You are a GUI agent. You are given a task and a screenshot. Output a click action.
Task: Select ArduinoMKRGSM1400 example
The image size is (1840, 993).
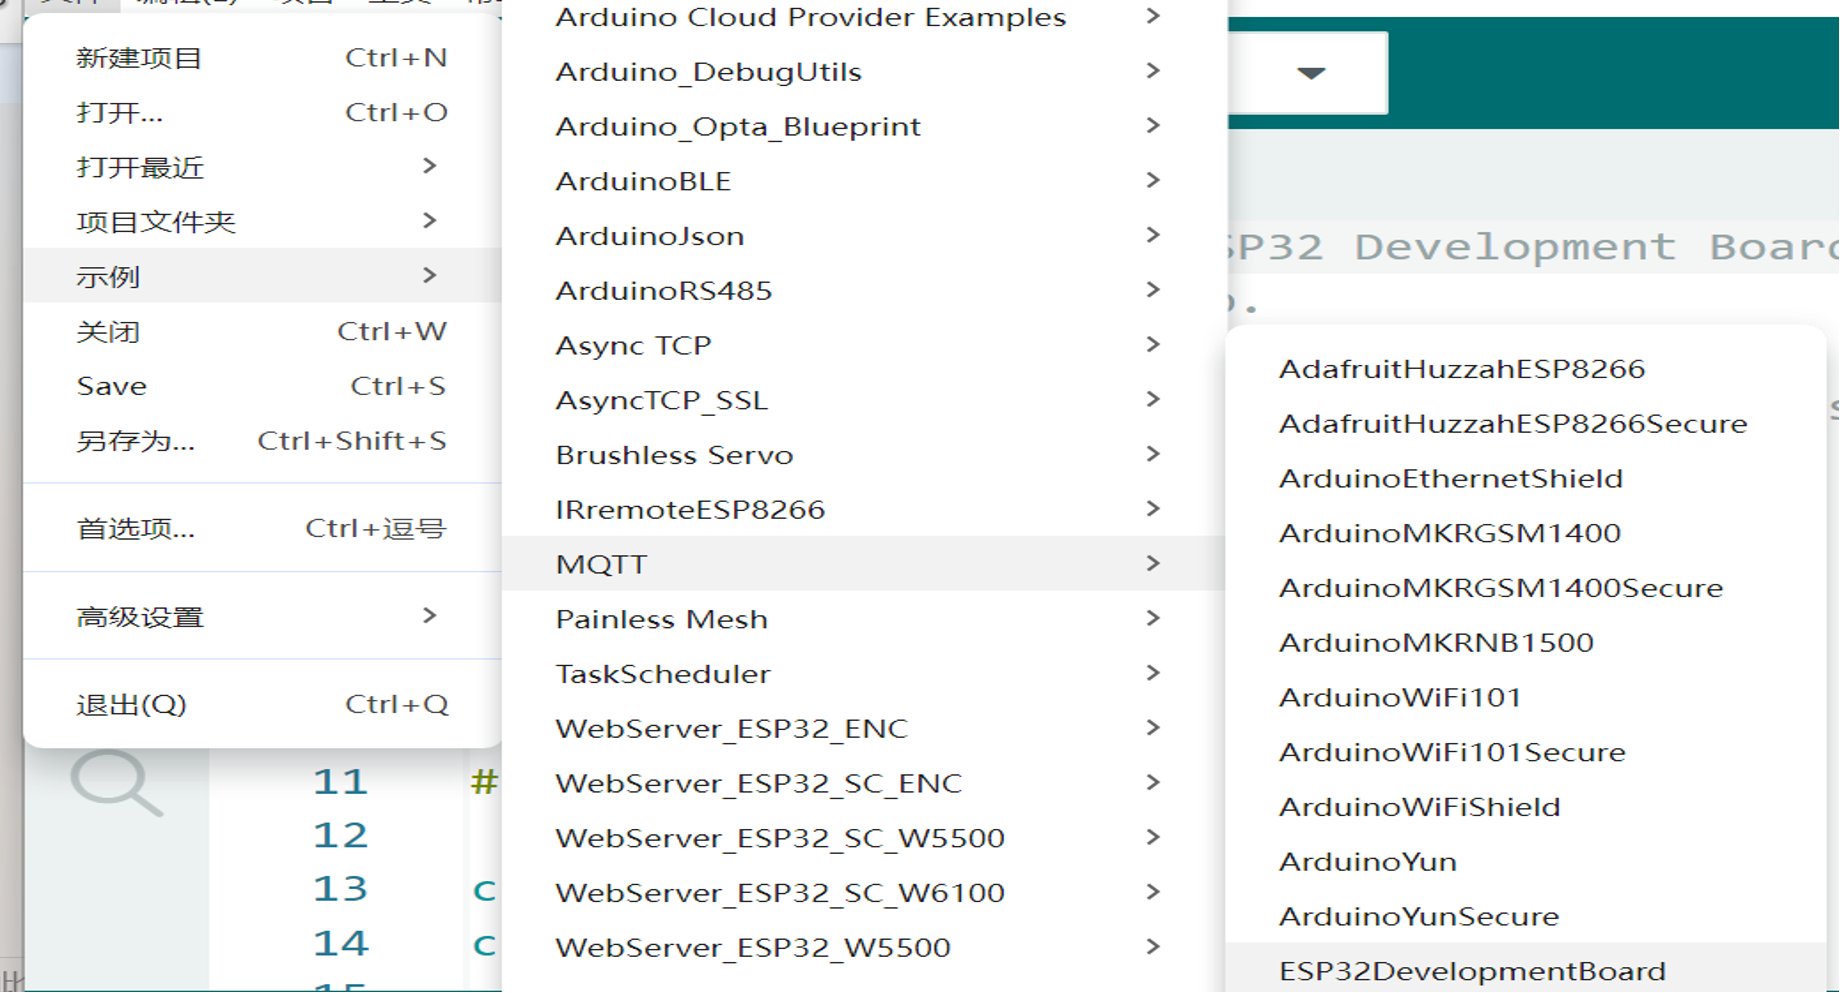click(x=1526, y=533)
